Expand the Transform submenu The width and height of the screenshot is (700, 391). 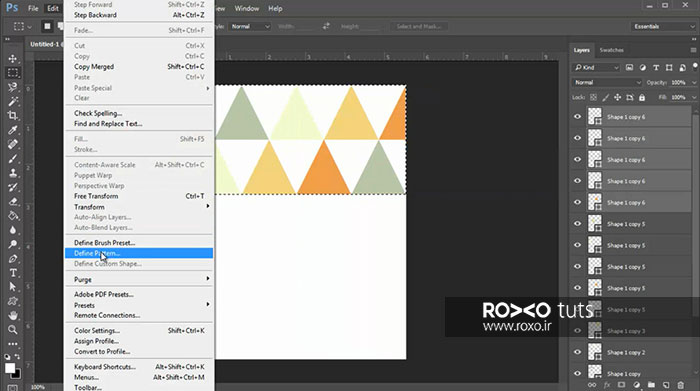coord(139,207)
